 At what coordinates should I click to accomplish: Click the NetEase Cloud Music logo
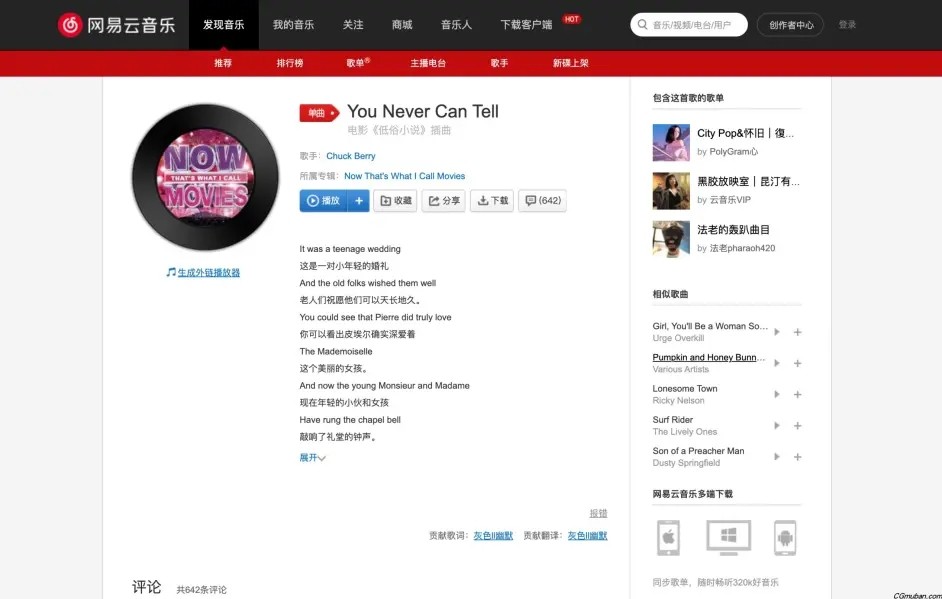tap(117, 25)
